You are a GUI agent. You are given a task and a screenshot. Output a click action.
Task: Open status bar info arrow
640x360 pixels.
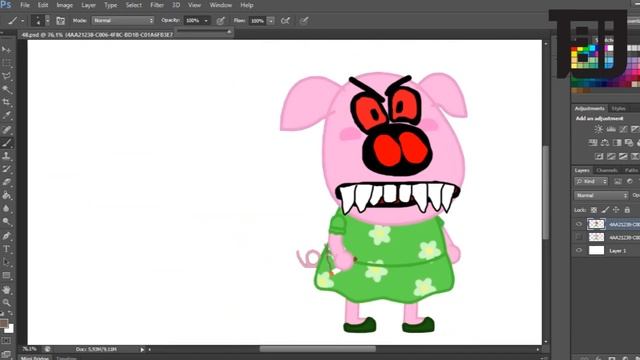pyautogui.click(x=142, y=349)
